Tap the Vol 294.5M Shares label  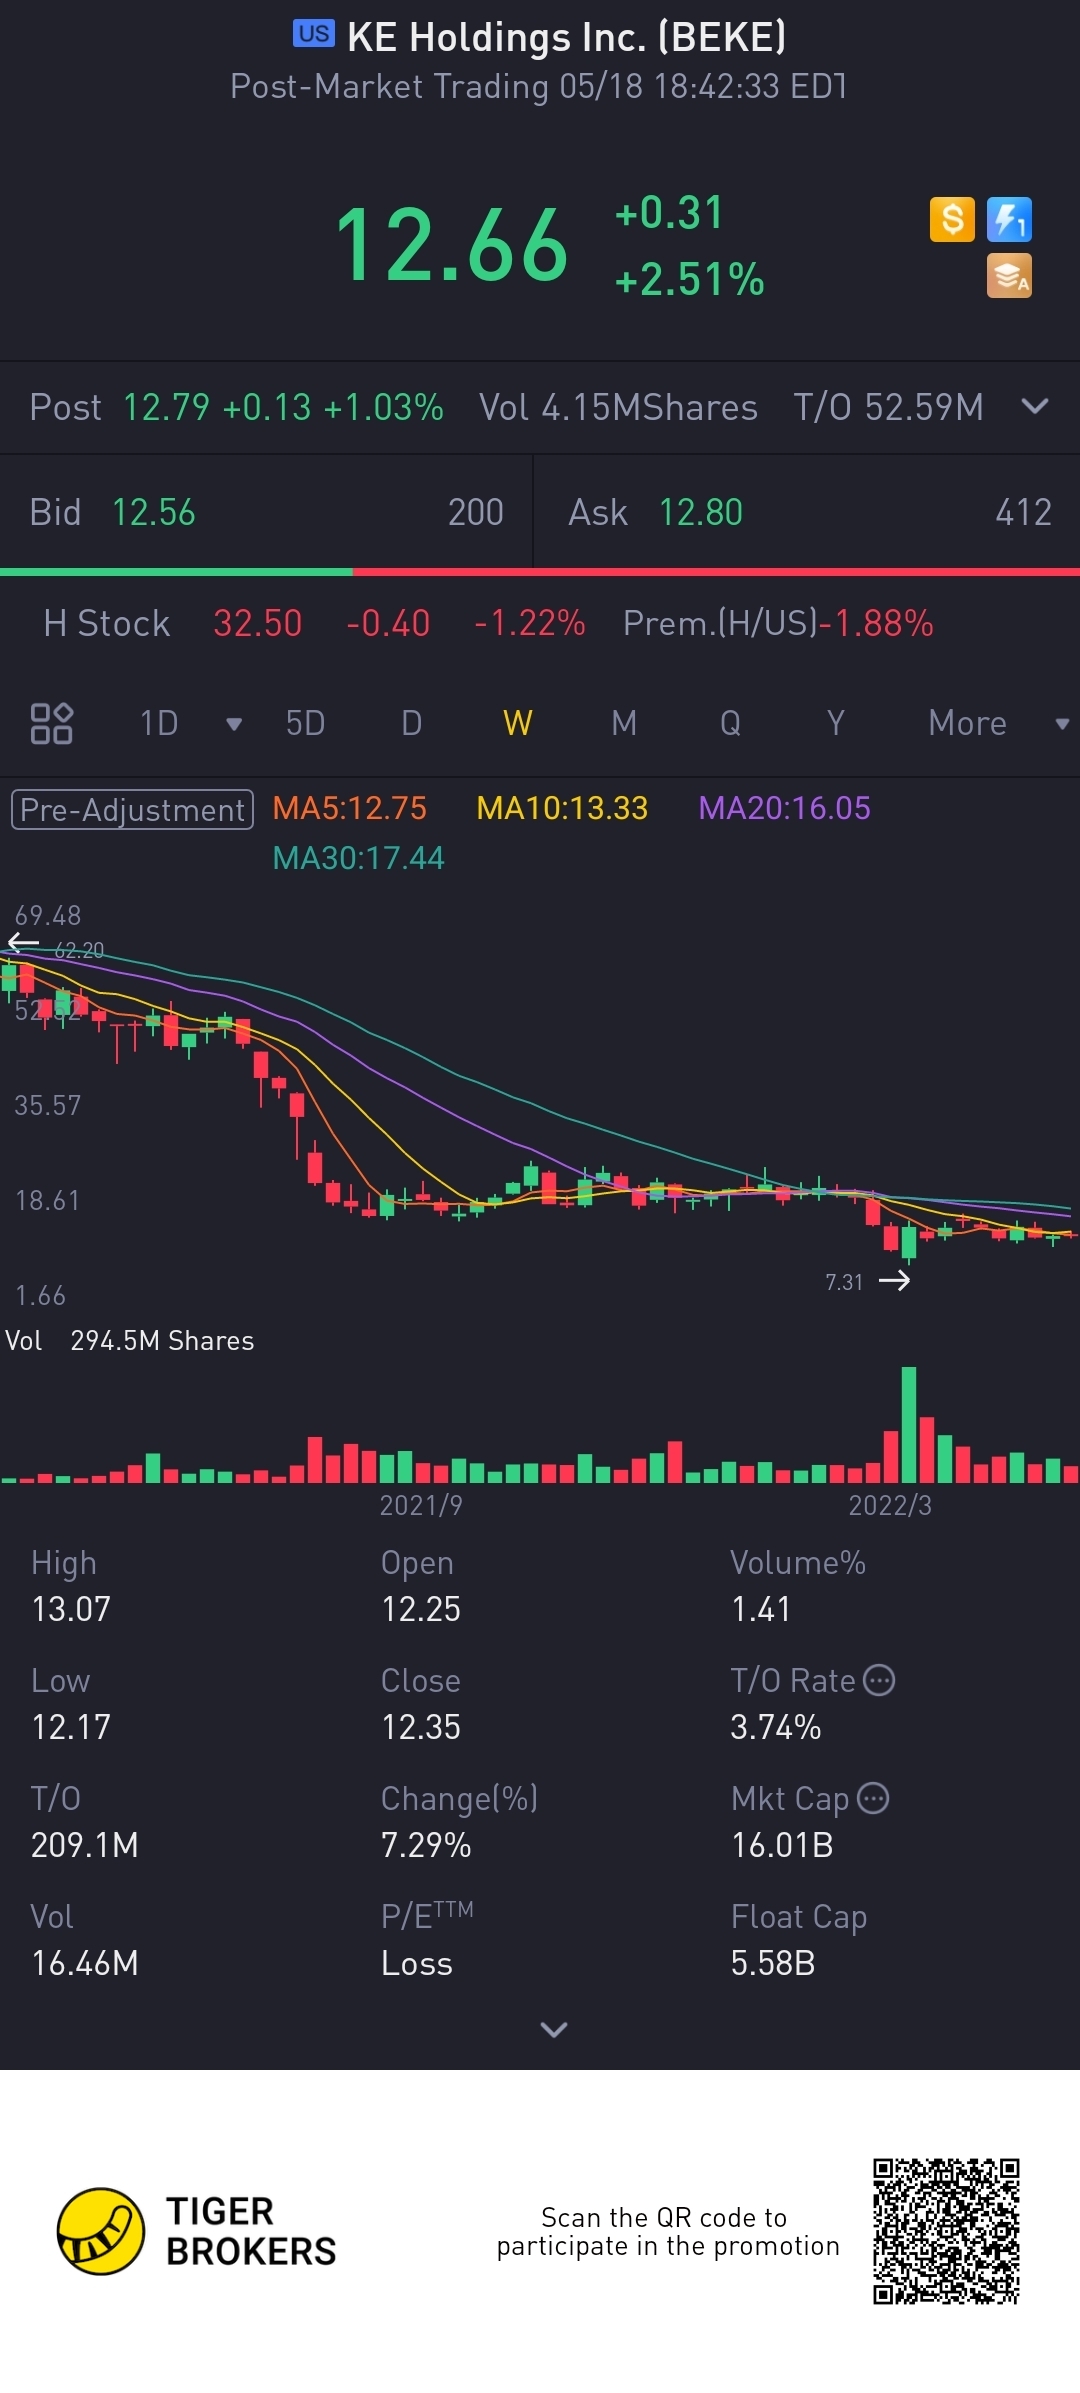coord(130,1340)
